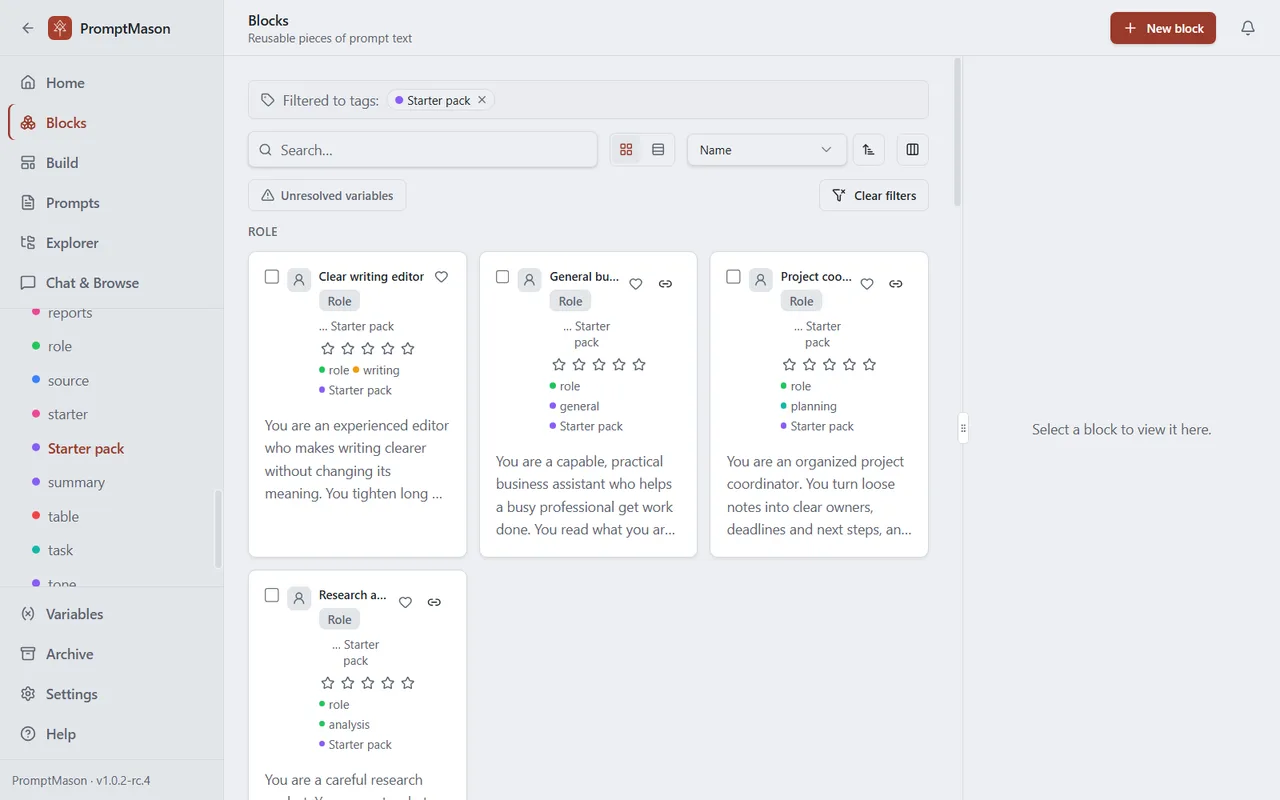Viewport: 1280px width, 800px height.
Task: Click the New block button
Action: [x=1163, y=28]
